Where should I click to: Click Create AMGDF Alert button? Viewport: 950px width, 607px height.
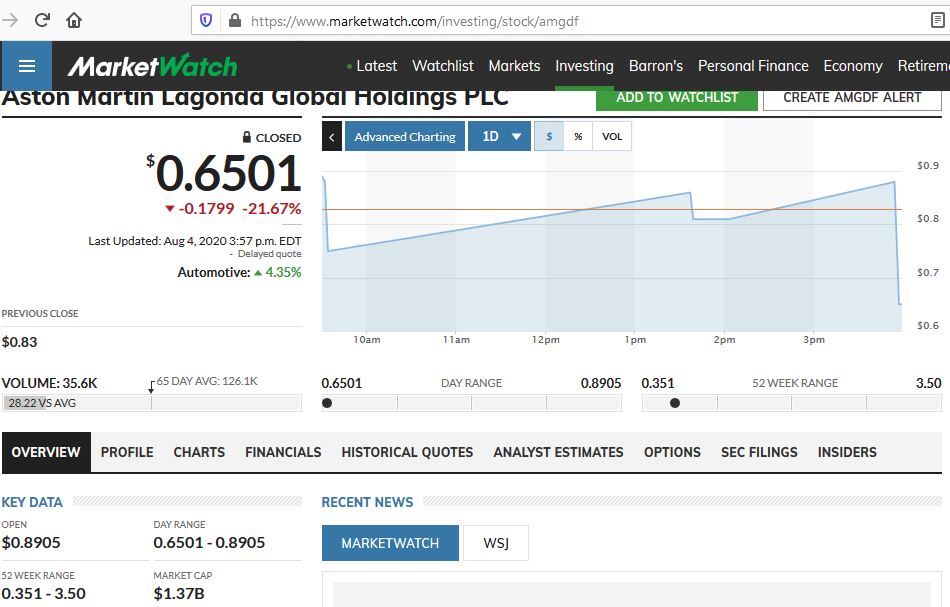point(852,98)
